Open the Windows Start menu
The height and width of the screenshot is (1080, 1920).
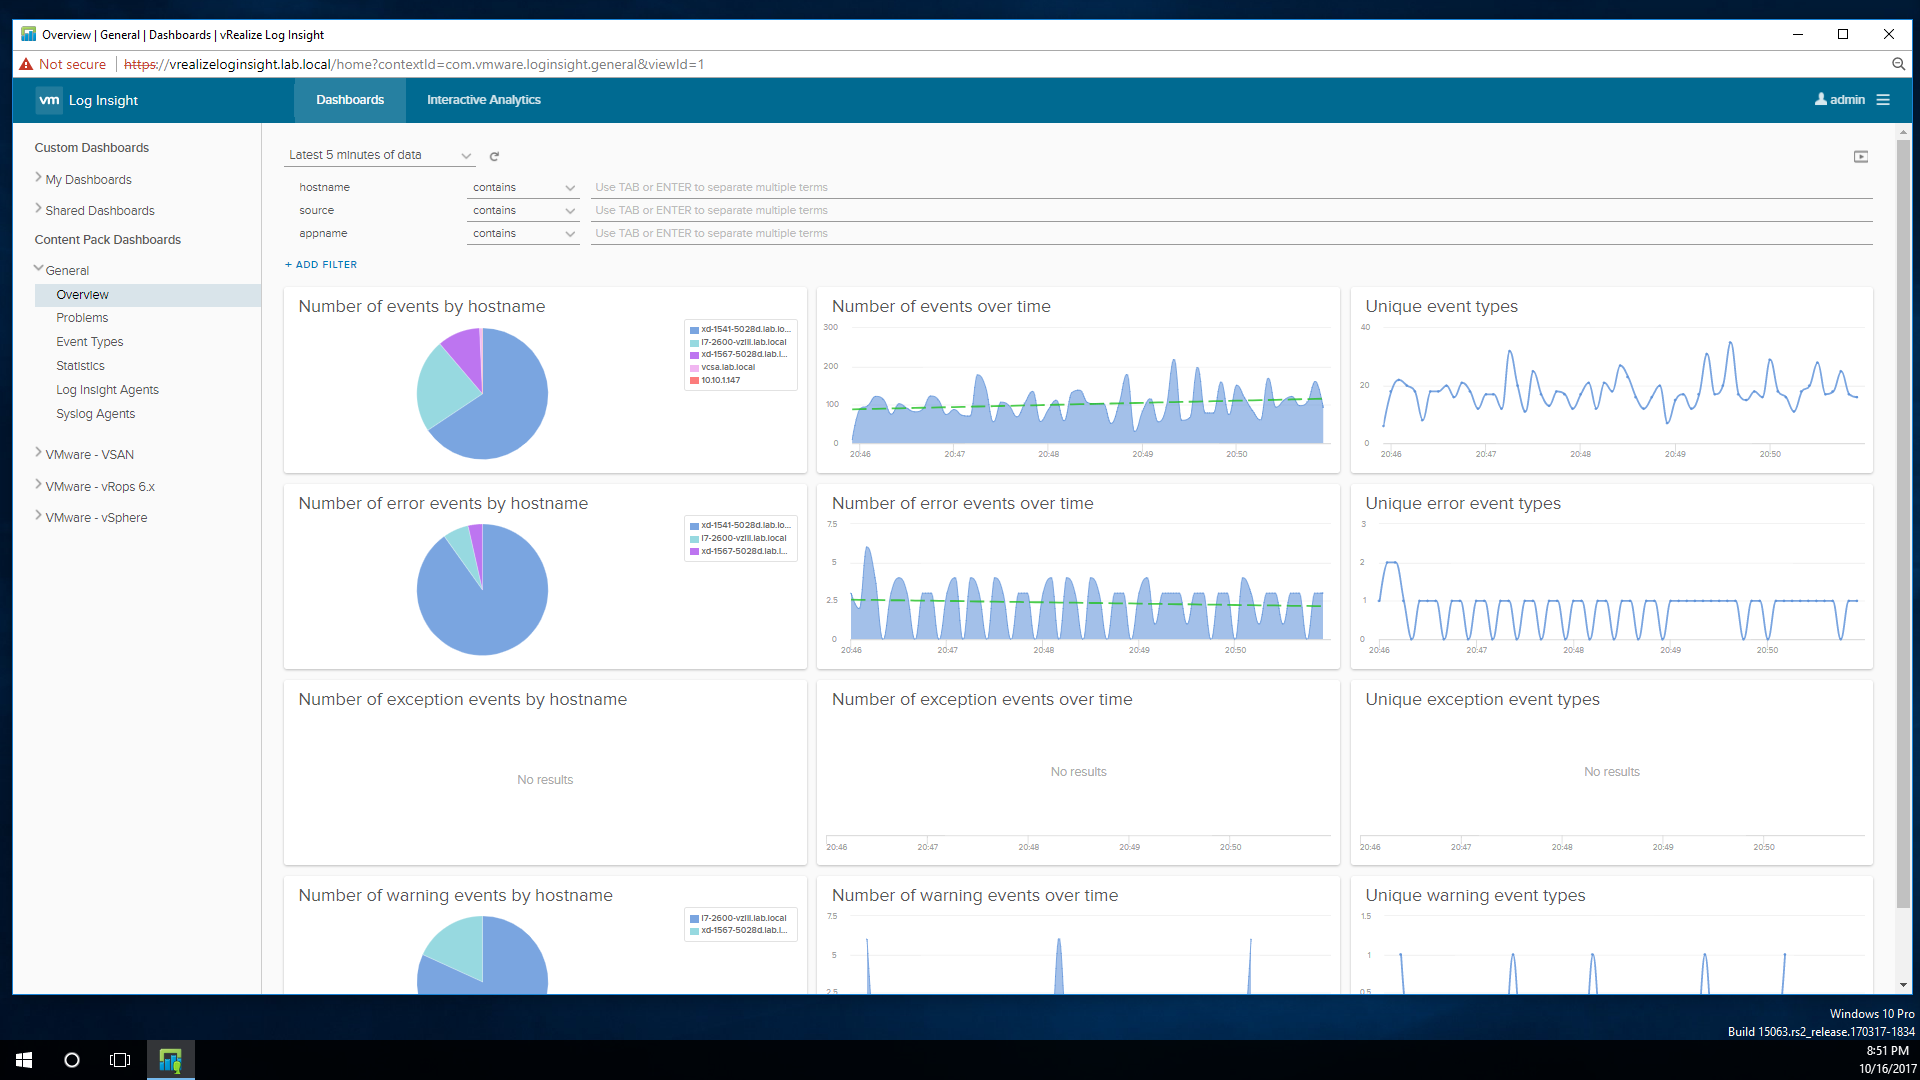point(24,1060)
